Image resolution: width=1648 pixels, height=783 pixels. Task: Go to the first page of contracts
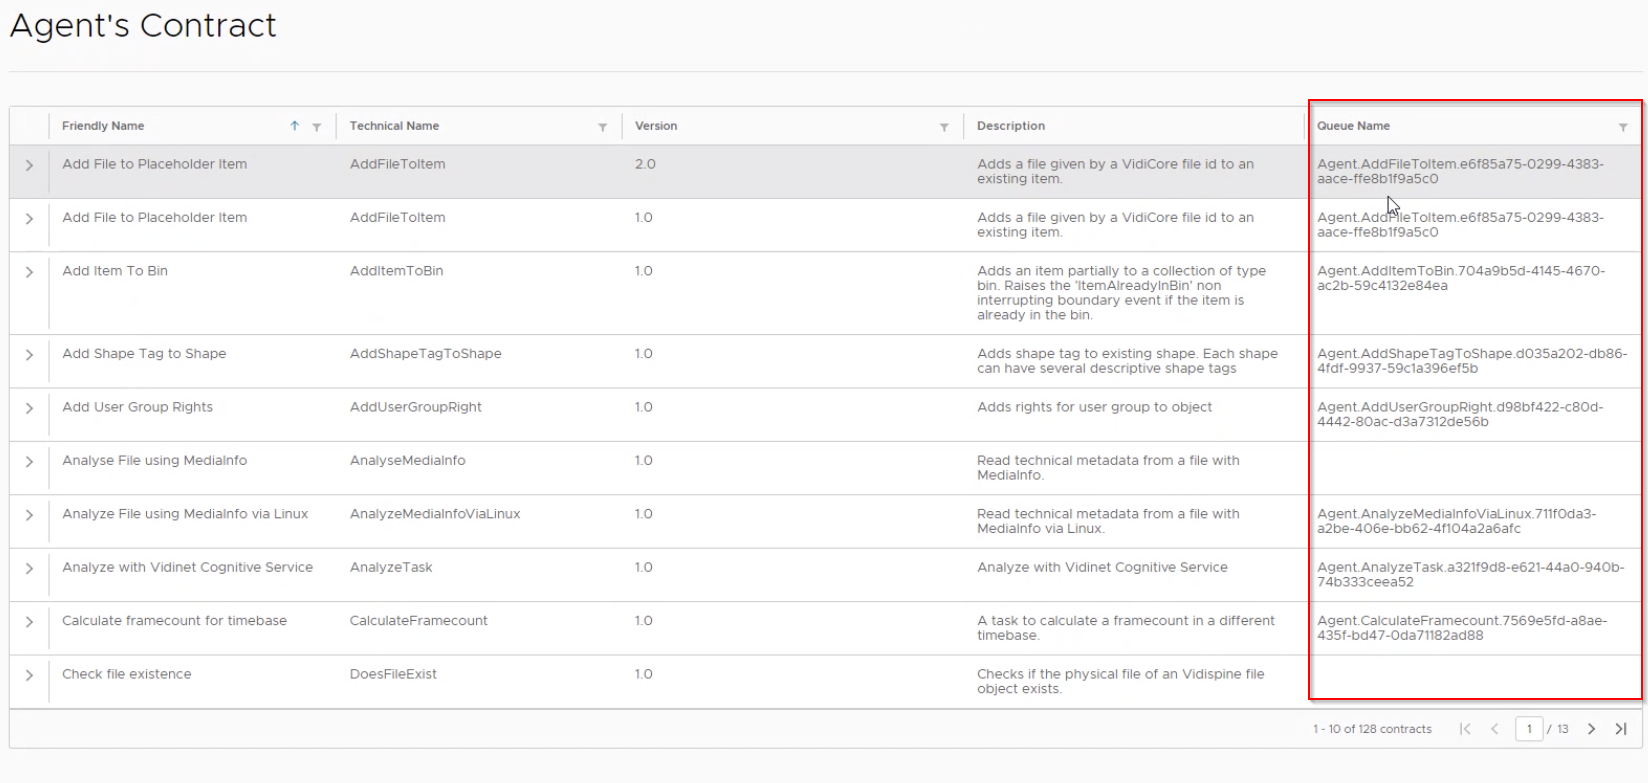(1465, 729)
